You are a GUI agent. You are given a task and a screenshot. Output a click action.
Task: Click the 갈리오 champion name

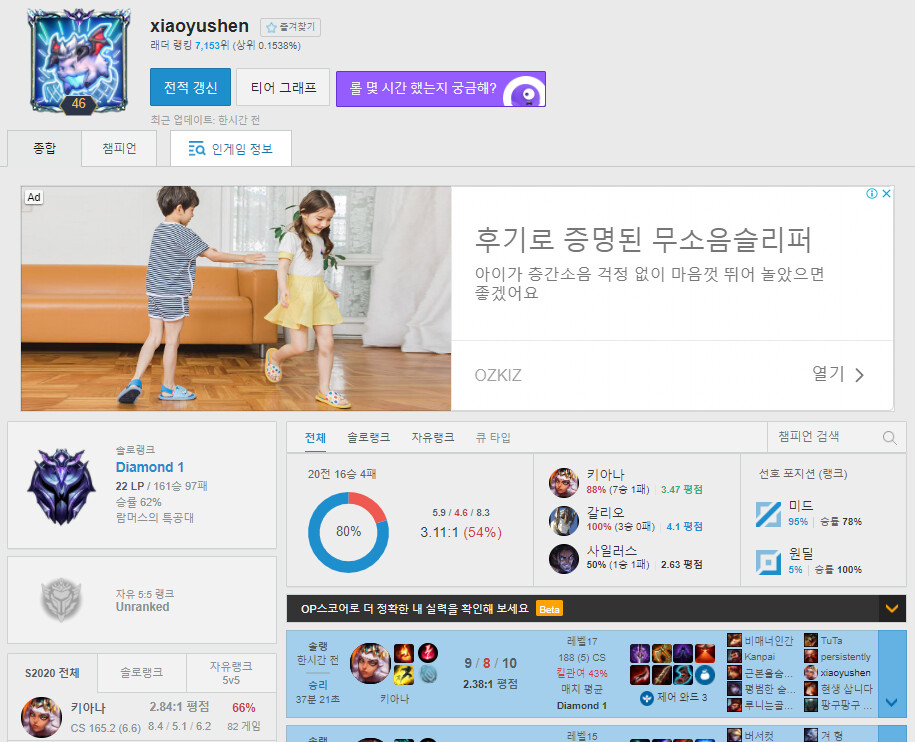[606, 512]
